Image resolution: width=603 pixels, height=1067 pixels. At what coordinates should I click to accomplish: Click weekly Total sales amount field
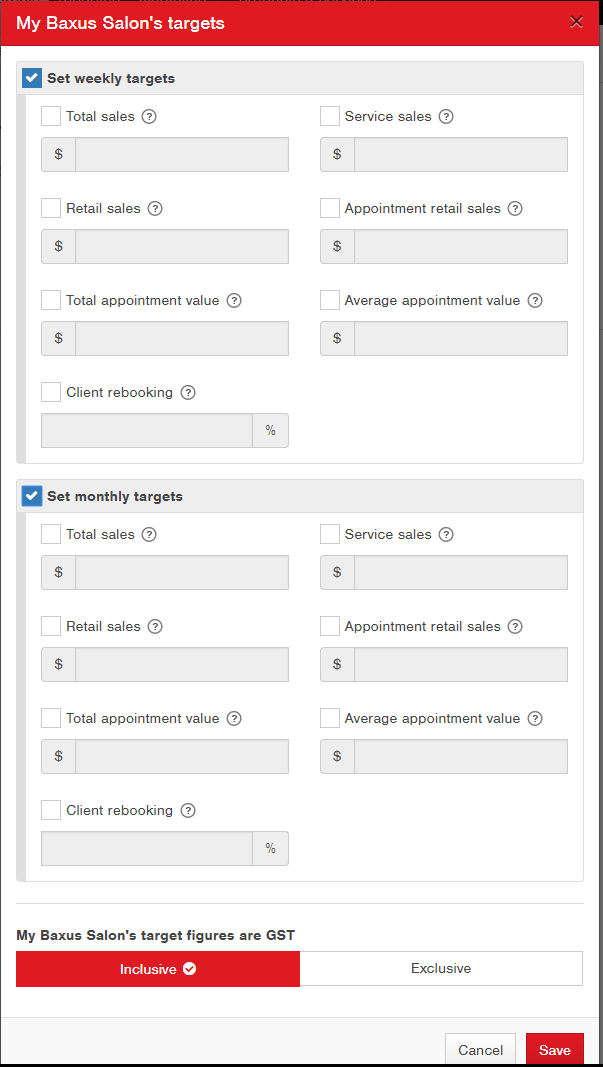[182, 154]
